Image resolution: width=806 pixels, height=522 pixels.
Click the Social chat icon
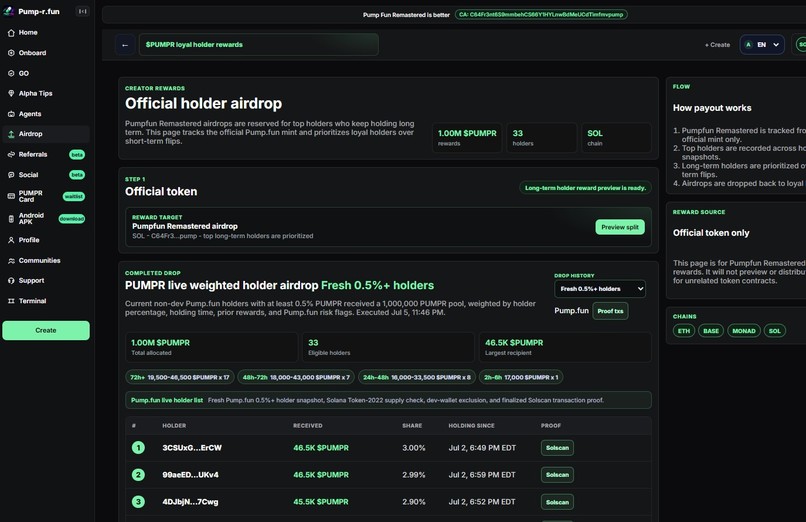click(11, 175)
